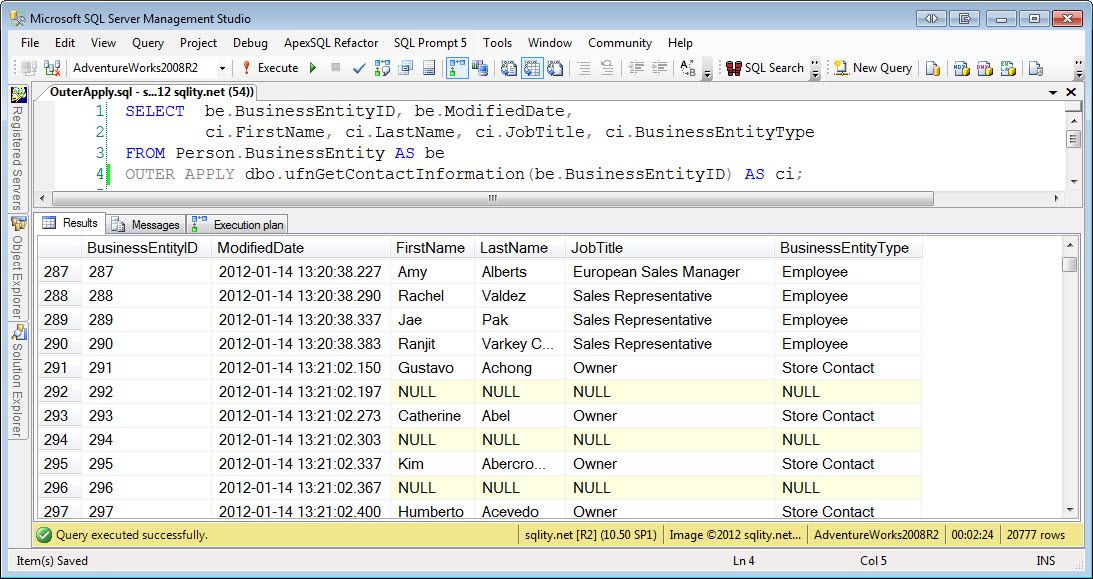Screen dimensions: 1093x579
Task: Open the AdventureWorks2008R2 database dropdown
Action: click(222, 68)
